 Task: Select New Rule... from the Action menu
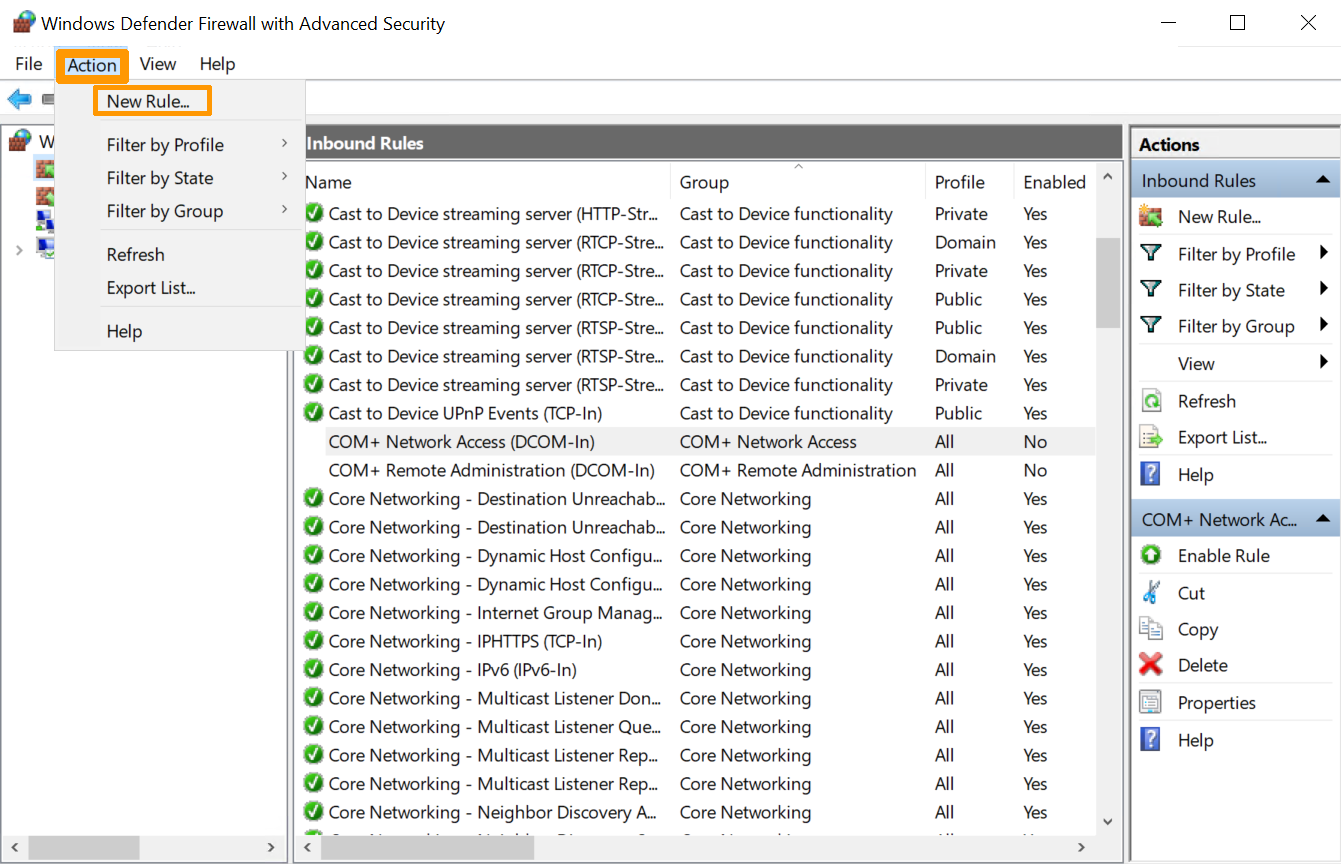(148, 101)
